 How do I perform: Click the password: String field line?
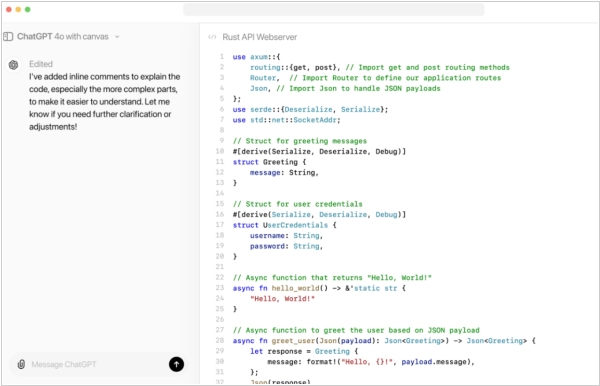(286, 246)
